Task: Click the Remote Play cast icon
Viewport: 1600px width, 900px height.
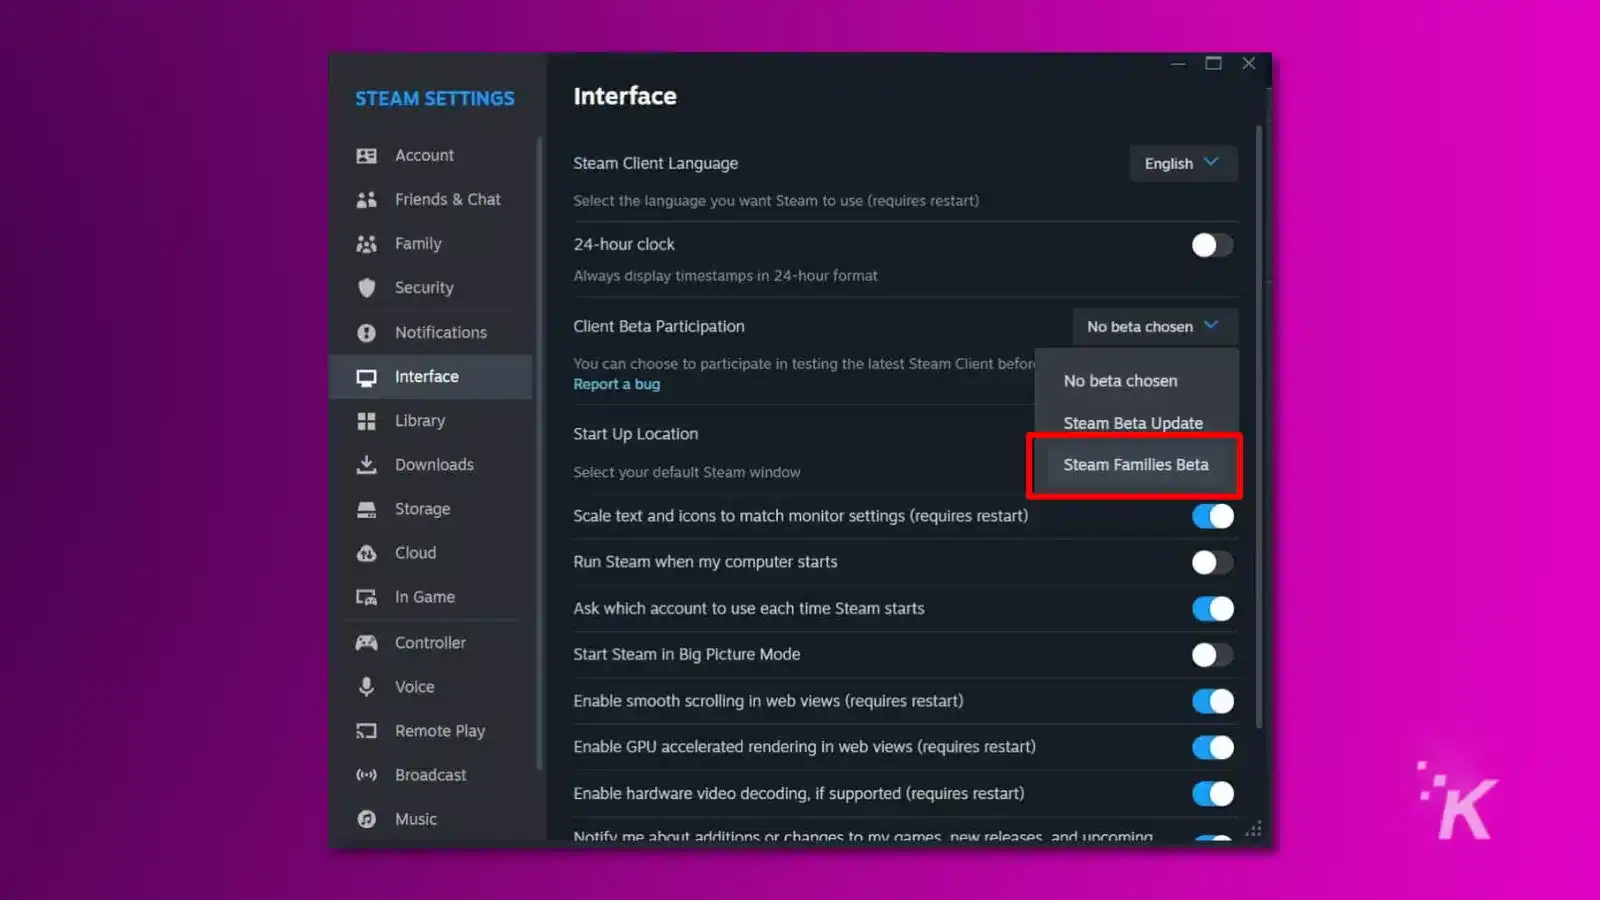Action: 367,731
